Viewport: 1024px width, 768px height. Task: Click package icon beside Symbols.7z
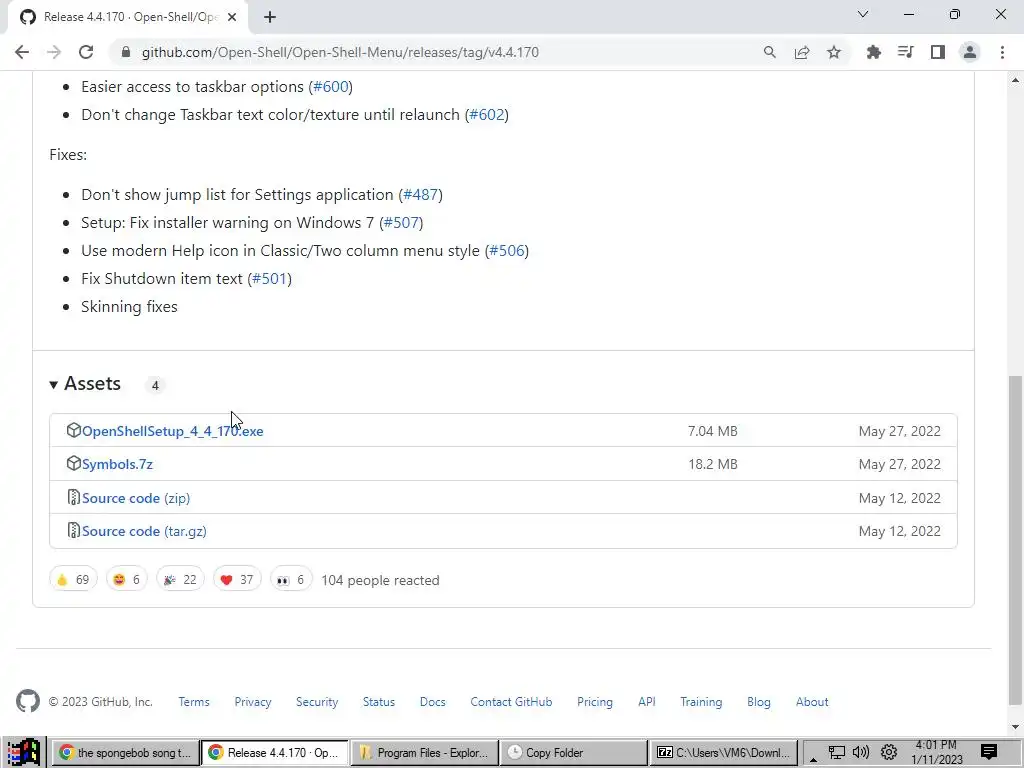(x=73, y=464)
